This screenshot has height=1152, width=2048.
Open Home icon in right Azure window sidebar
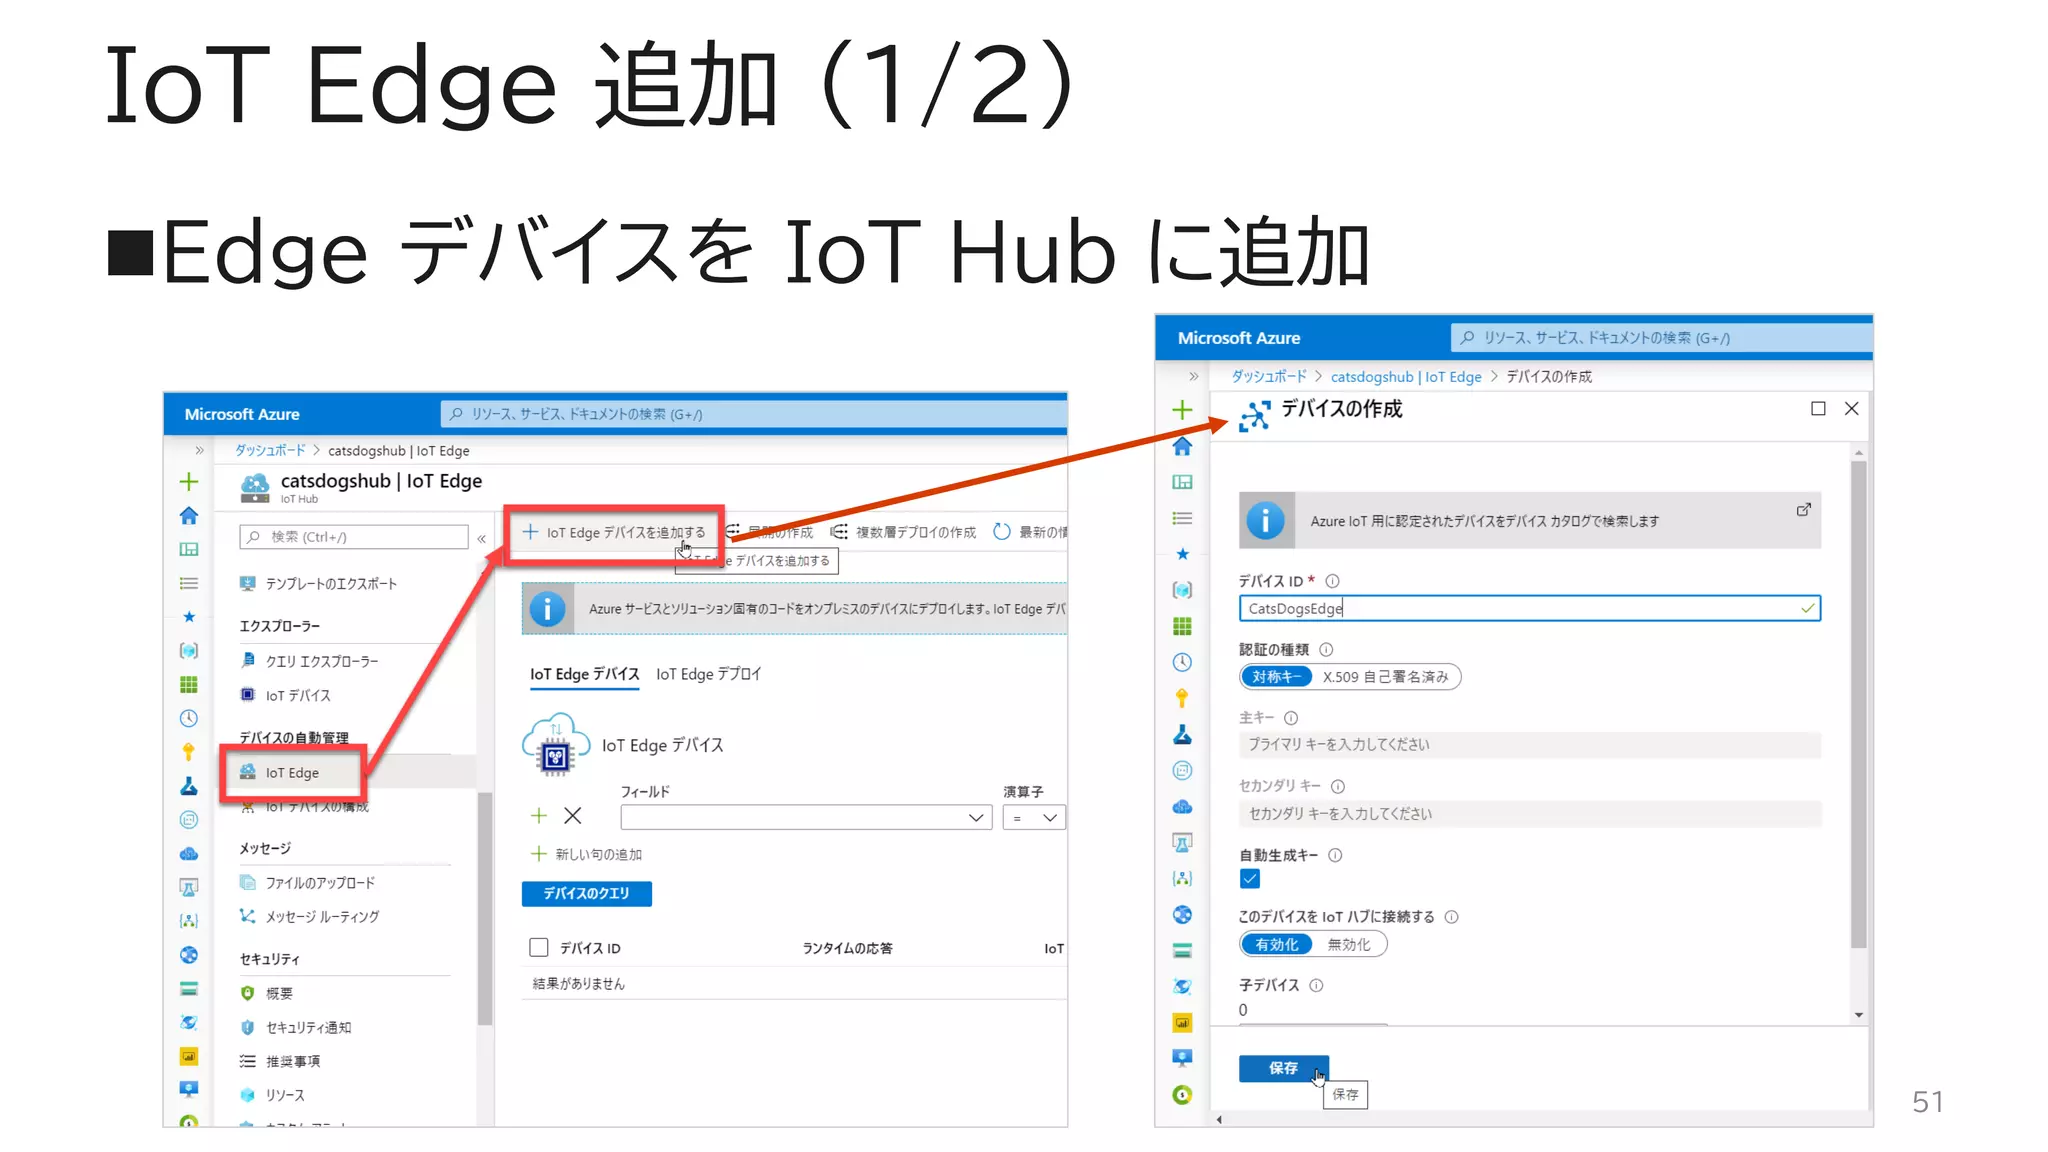[1182, 446]
